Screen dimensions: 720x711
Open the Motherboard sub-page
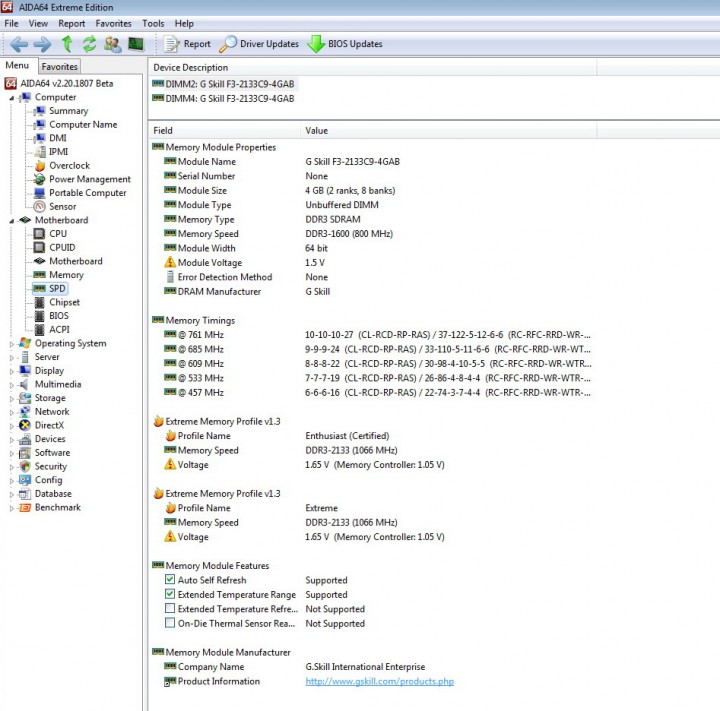point(76,261)
